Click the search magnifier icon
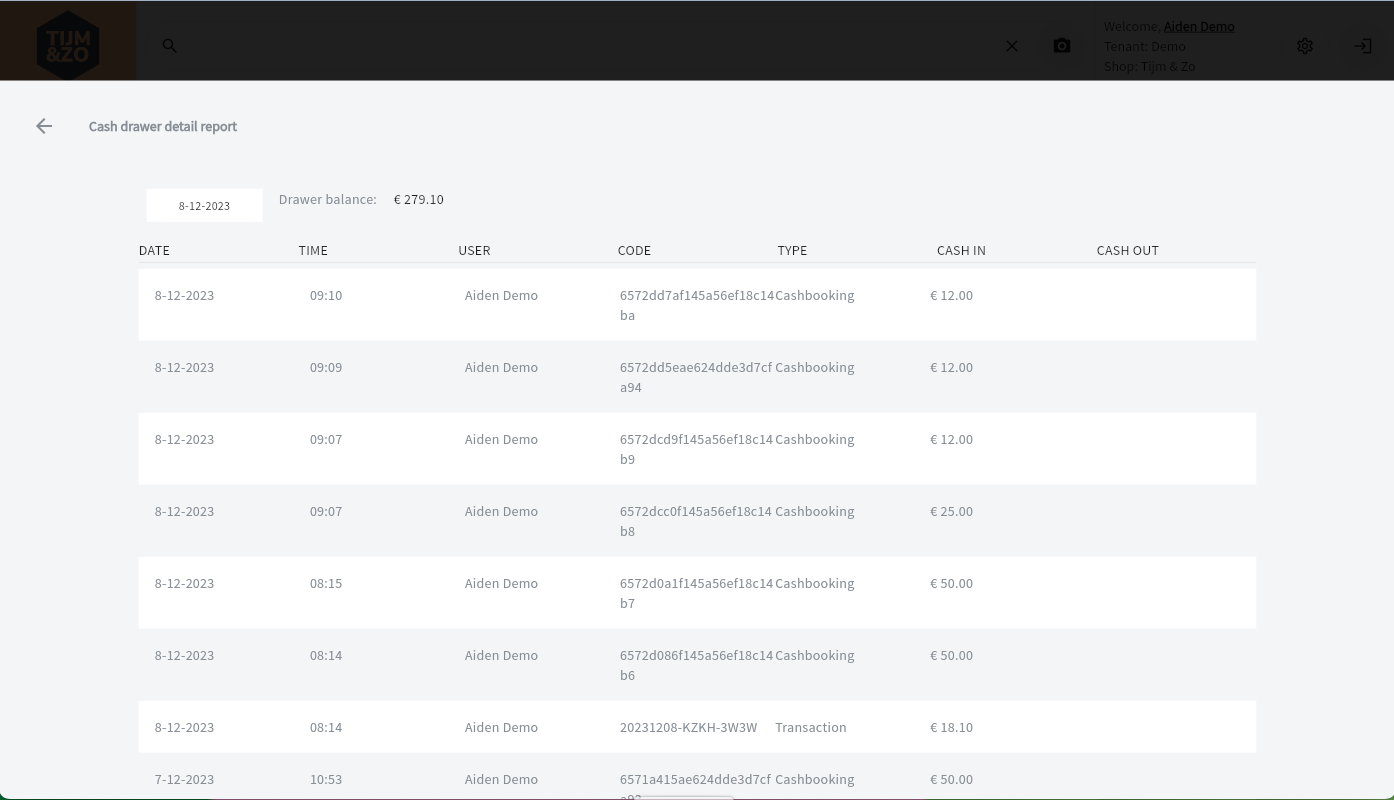 [170, 46]
